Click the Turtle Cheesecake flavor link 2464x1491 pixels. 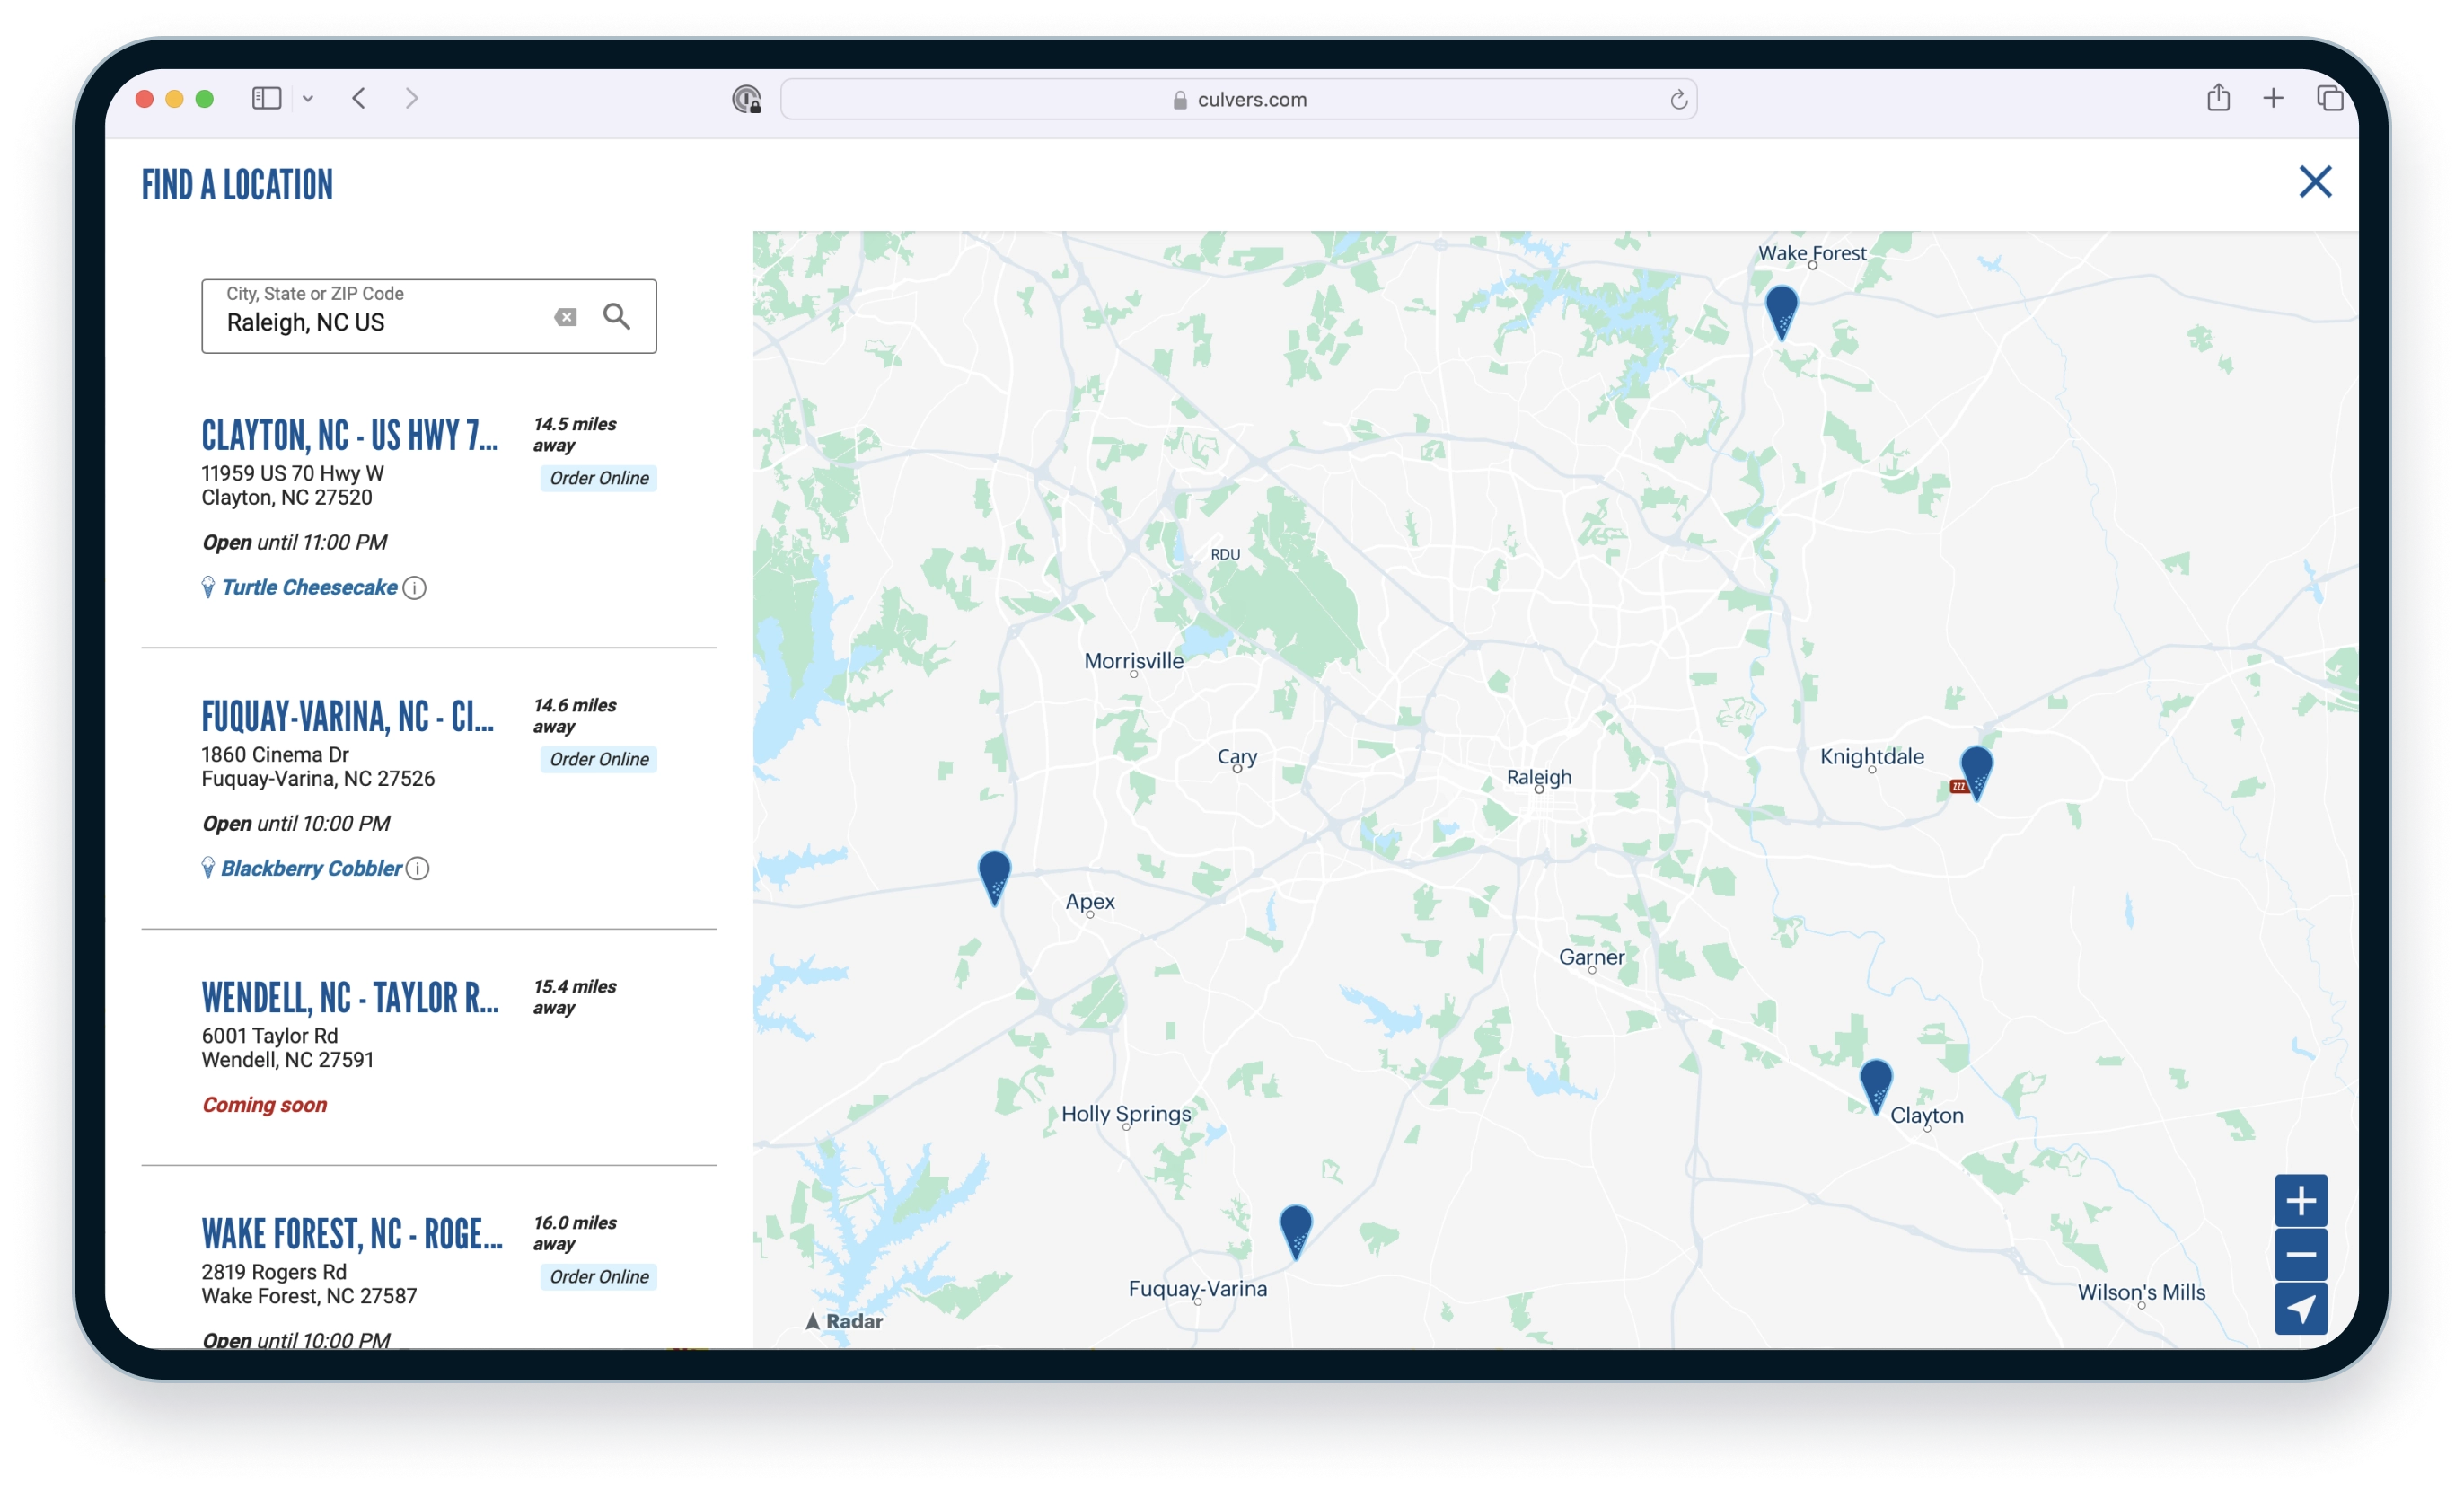point(309,588)
